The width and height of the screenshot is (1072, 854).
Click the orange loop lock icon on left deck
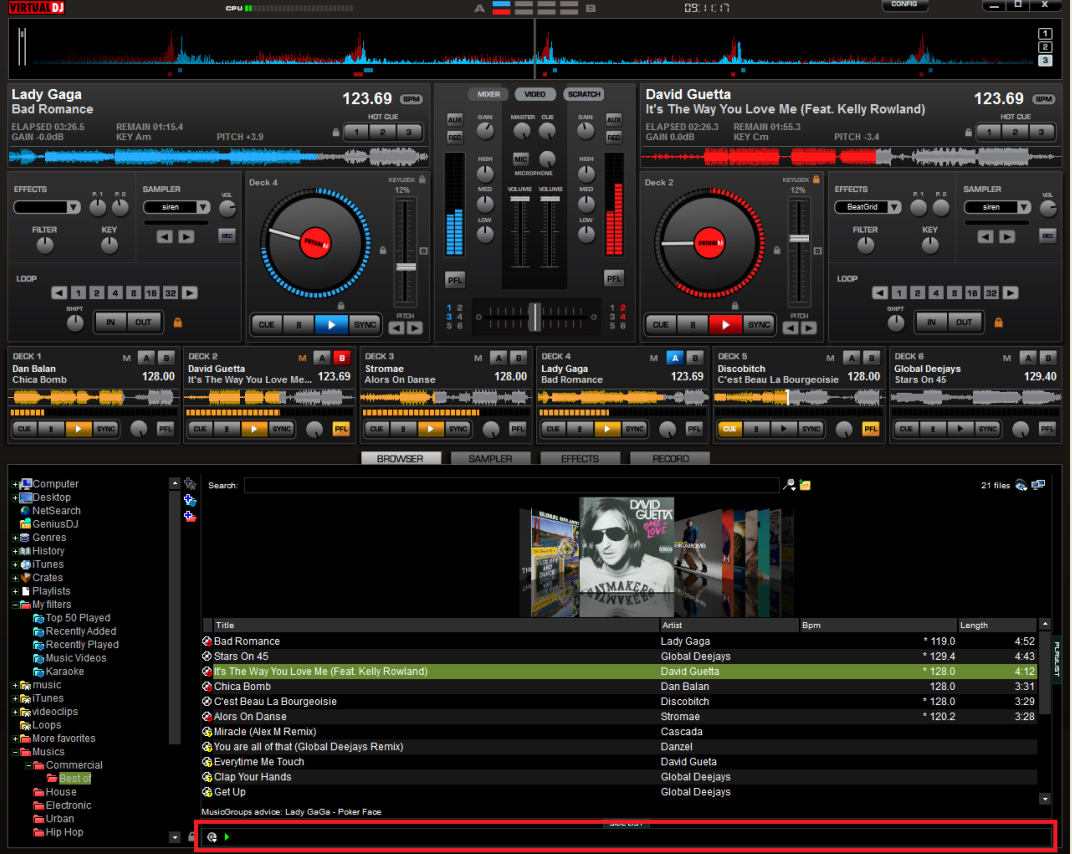(179, 322)
